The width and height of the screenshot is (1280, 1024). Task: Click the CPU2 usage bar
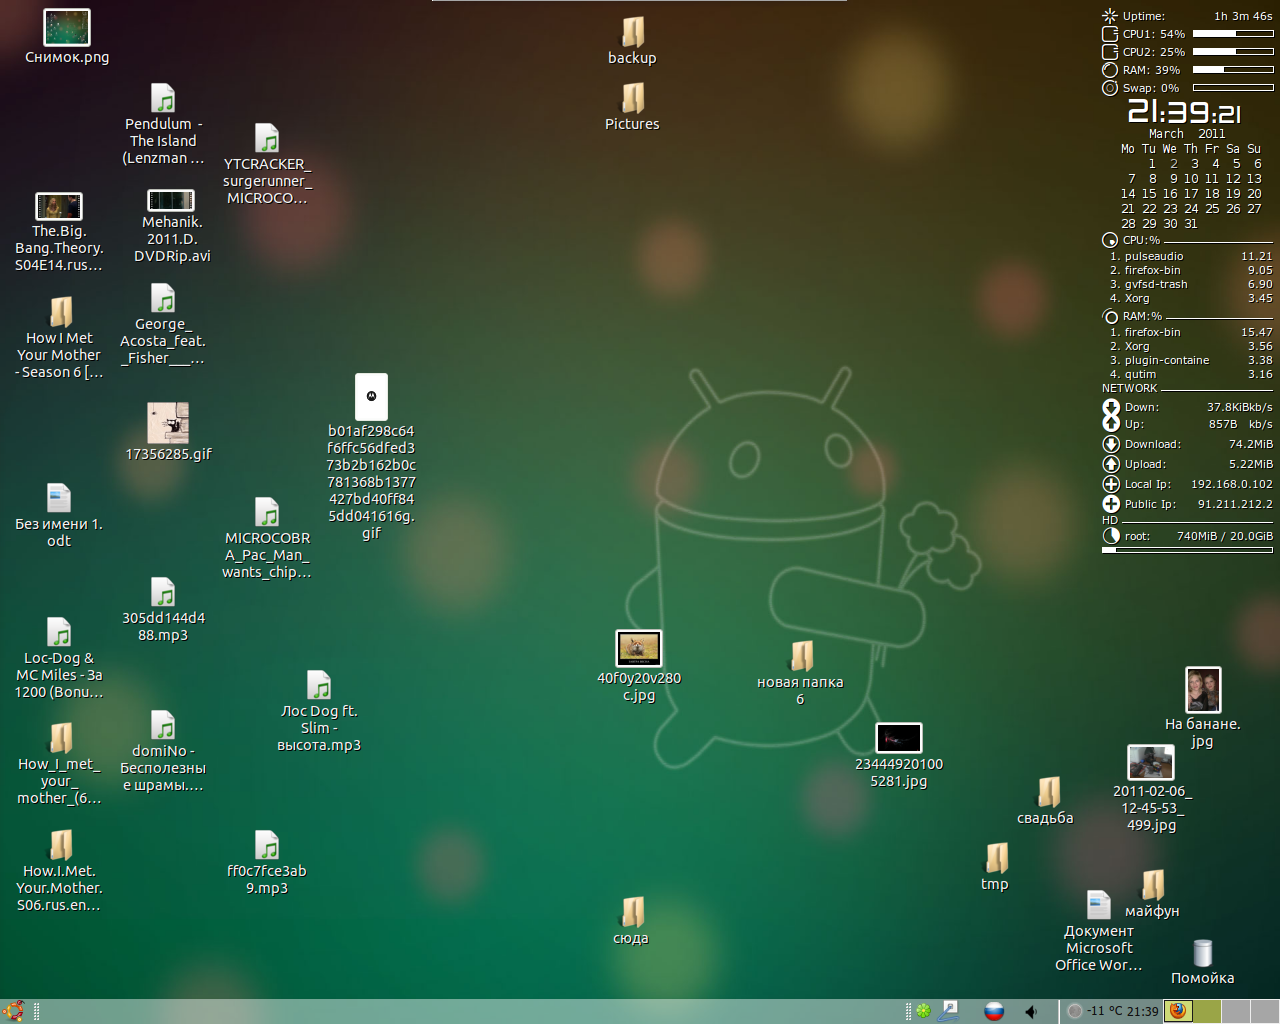click(x=1233, y=52)
